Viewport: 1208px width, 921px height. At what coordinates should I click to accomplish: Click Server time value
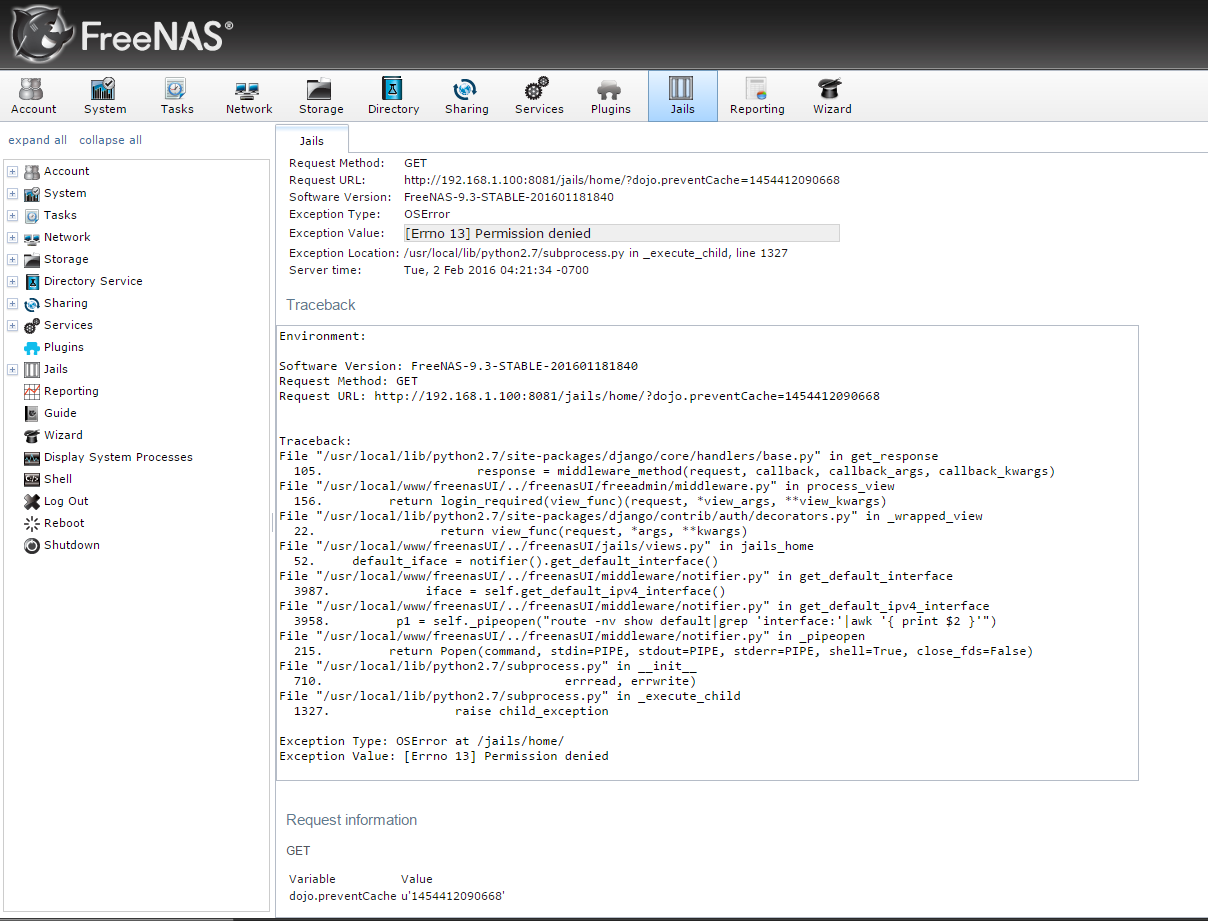pos(496,270)
